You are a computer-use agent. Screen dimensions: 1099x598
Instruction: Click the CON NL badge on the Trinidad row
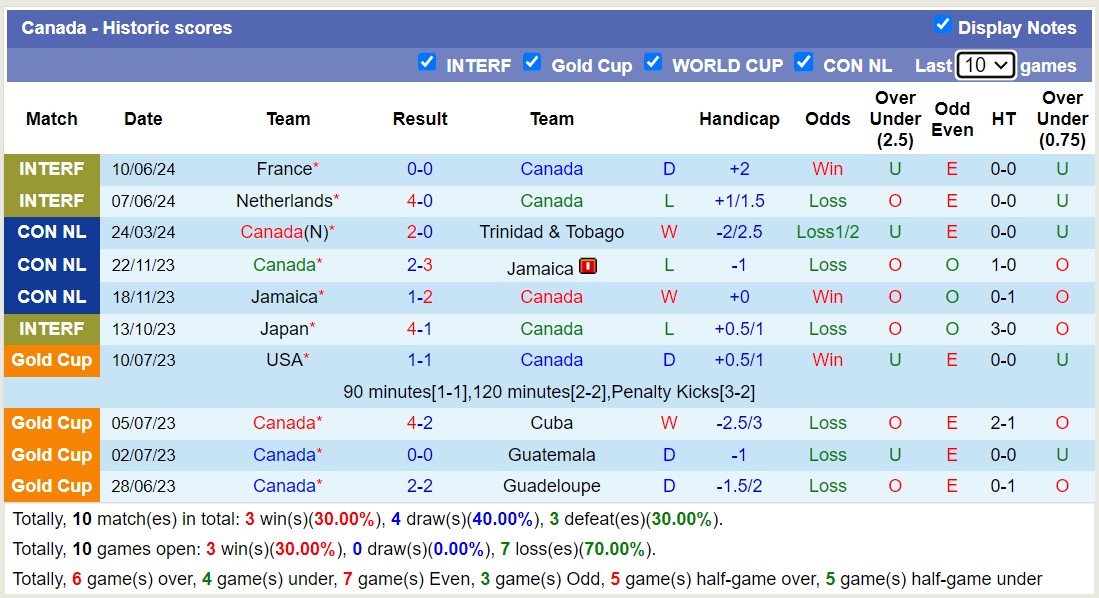coord(51,232)
